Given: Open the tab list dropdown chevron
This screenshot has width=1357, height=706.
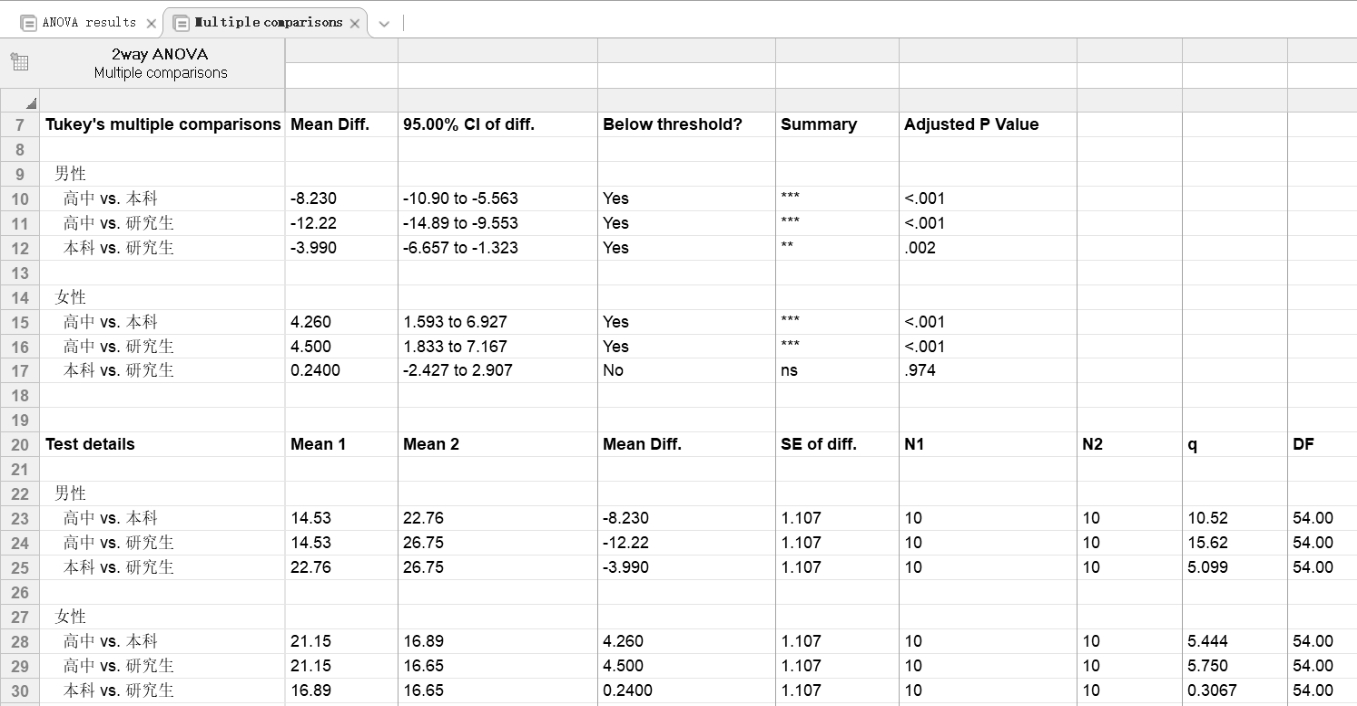Looking at the screenshot, I should (x=385, y=22).
